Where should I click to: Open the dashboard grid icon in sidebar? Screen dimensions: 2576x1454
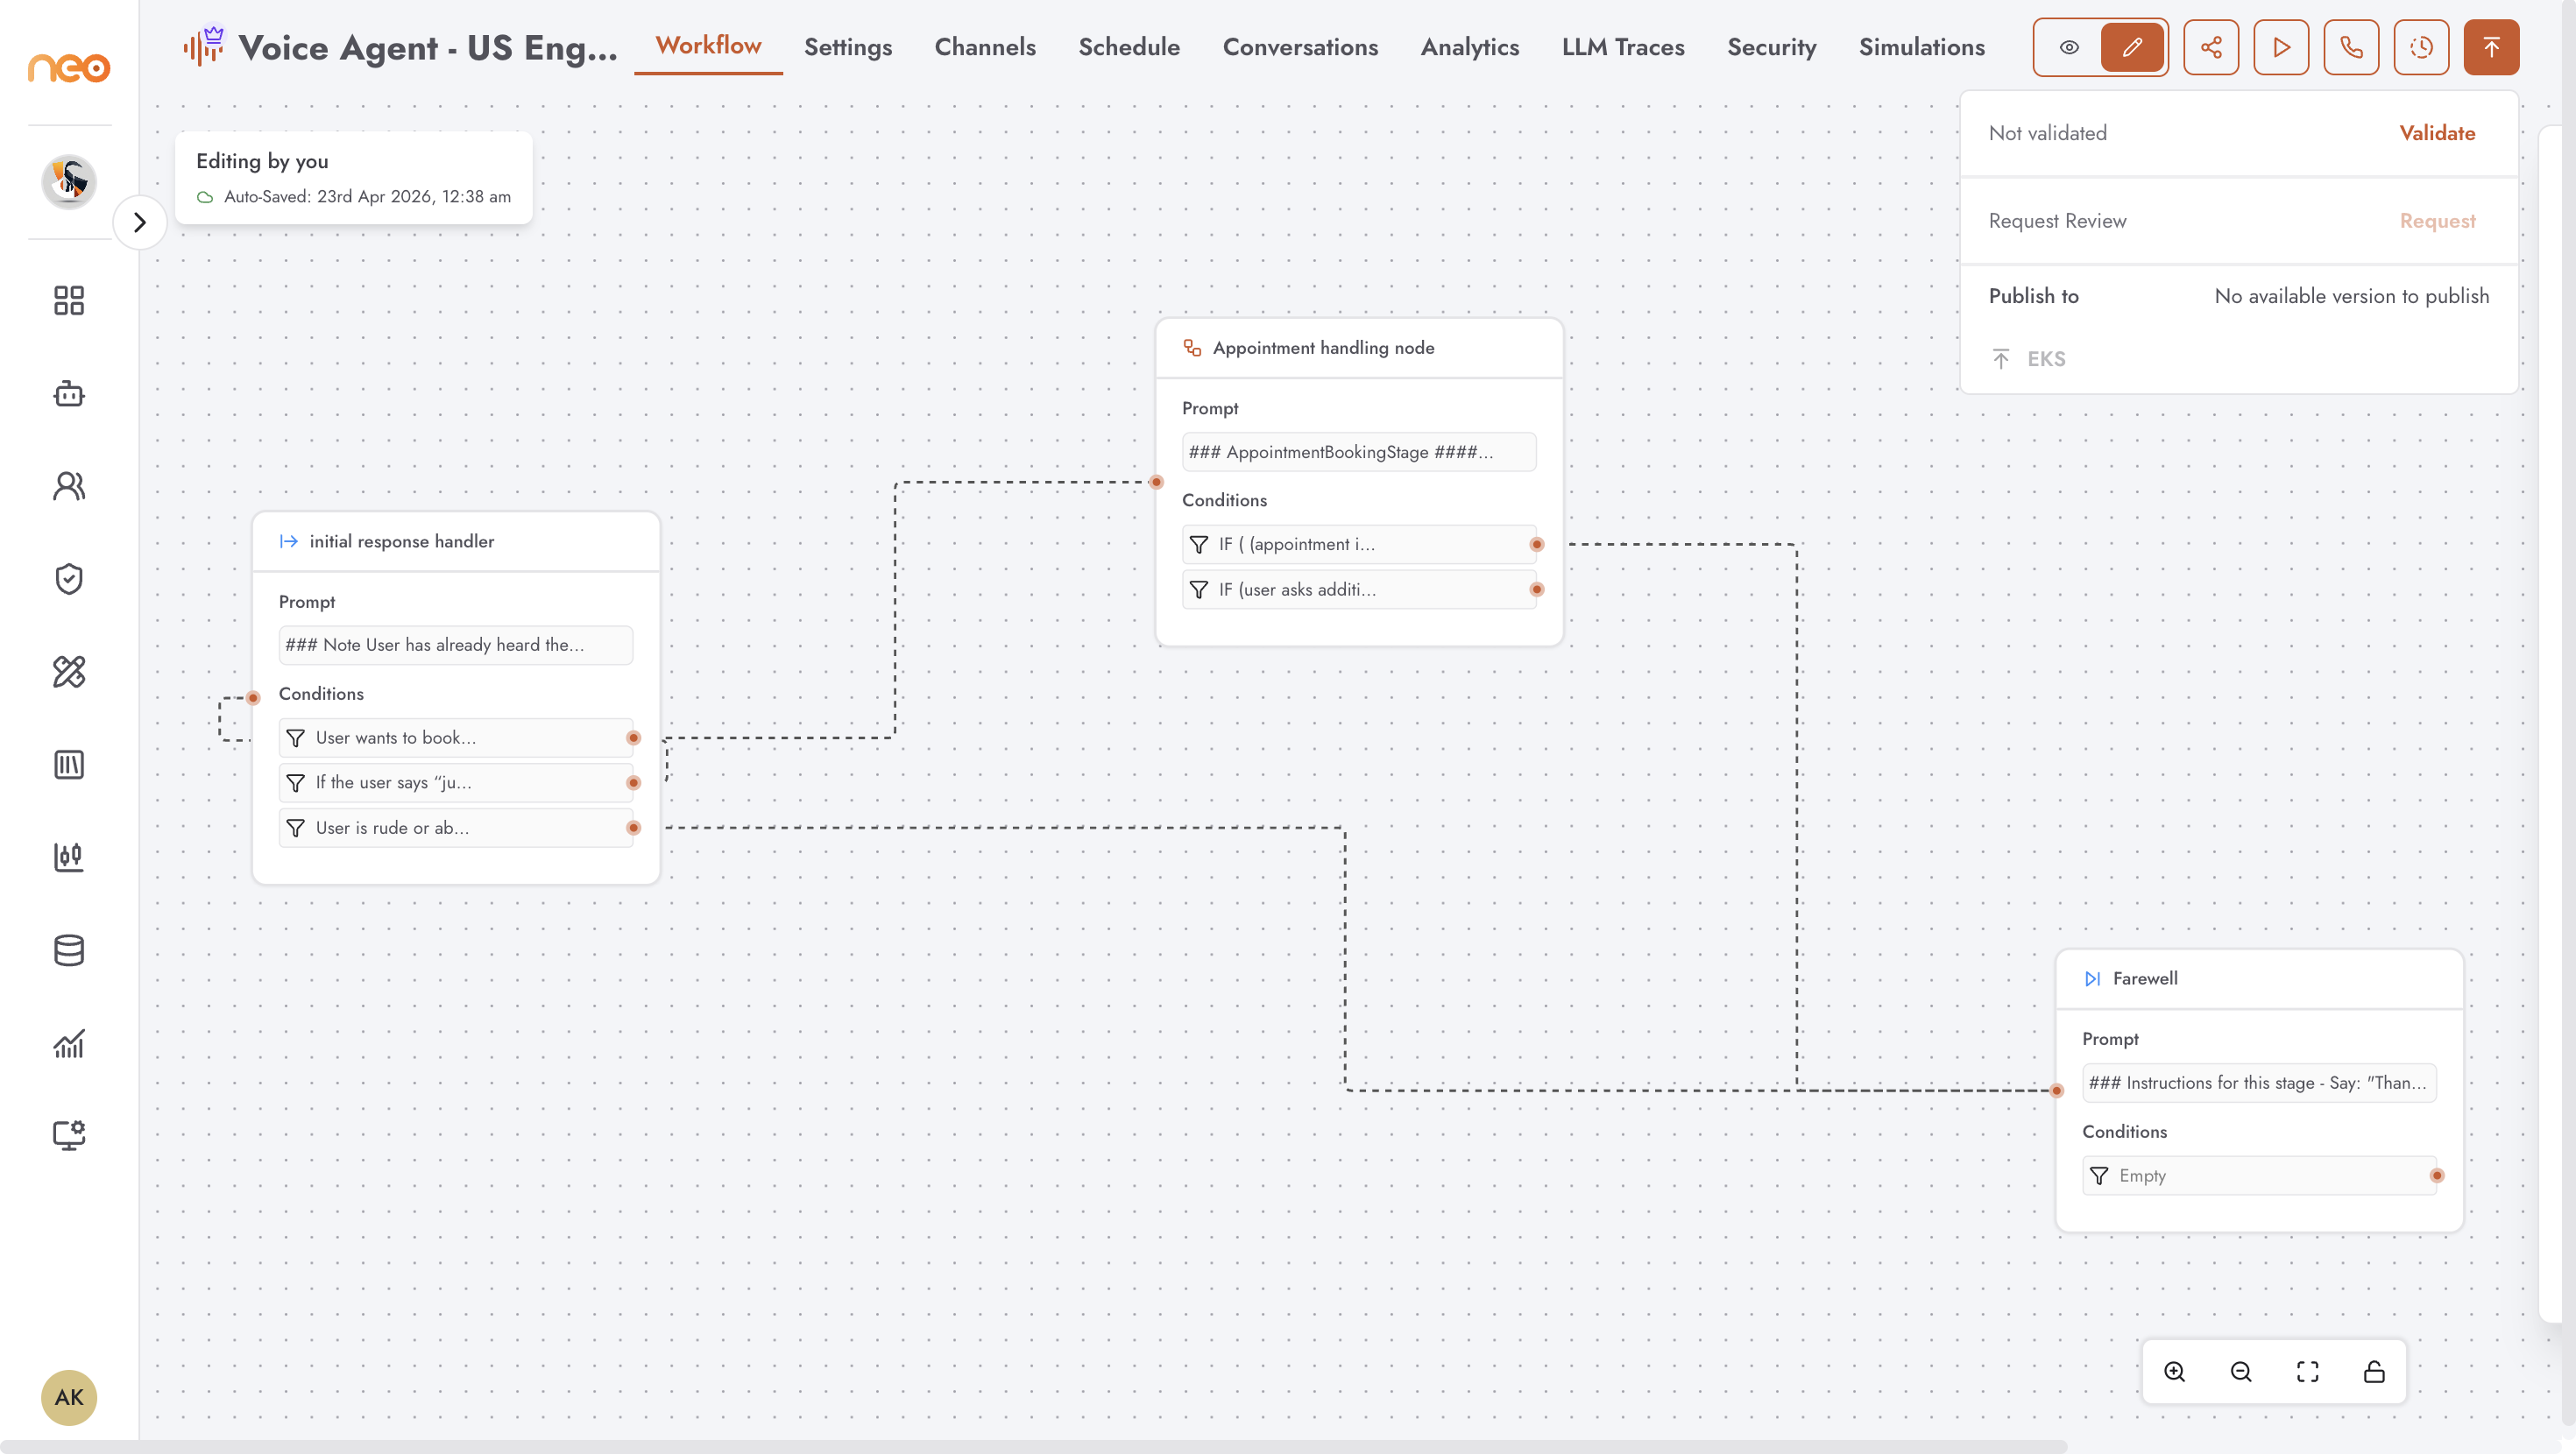pos(69,301)
